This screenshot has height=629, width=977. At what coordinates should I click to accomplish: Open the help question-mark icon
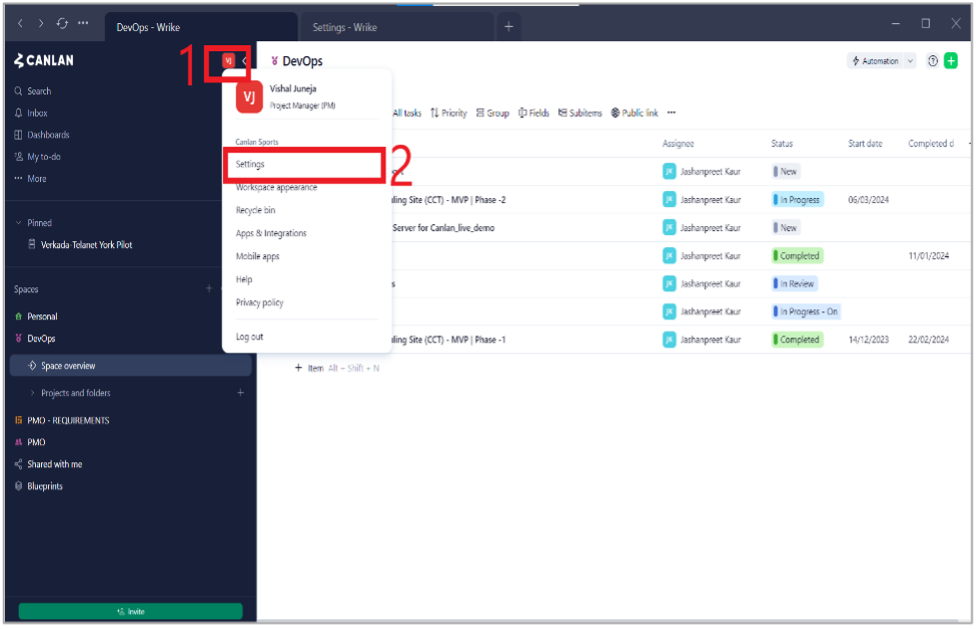click(933, 61)
